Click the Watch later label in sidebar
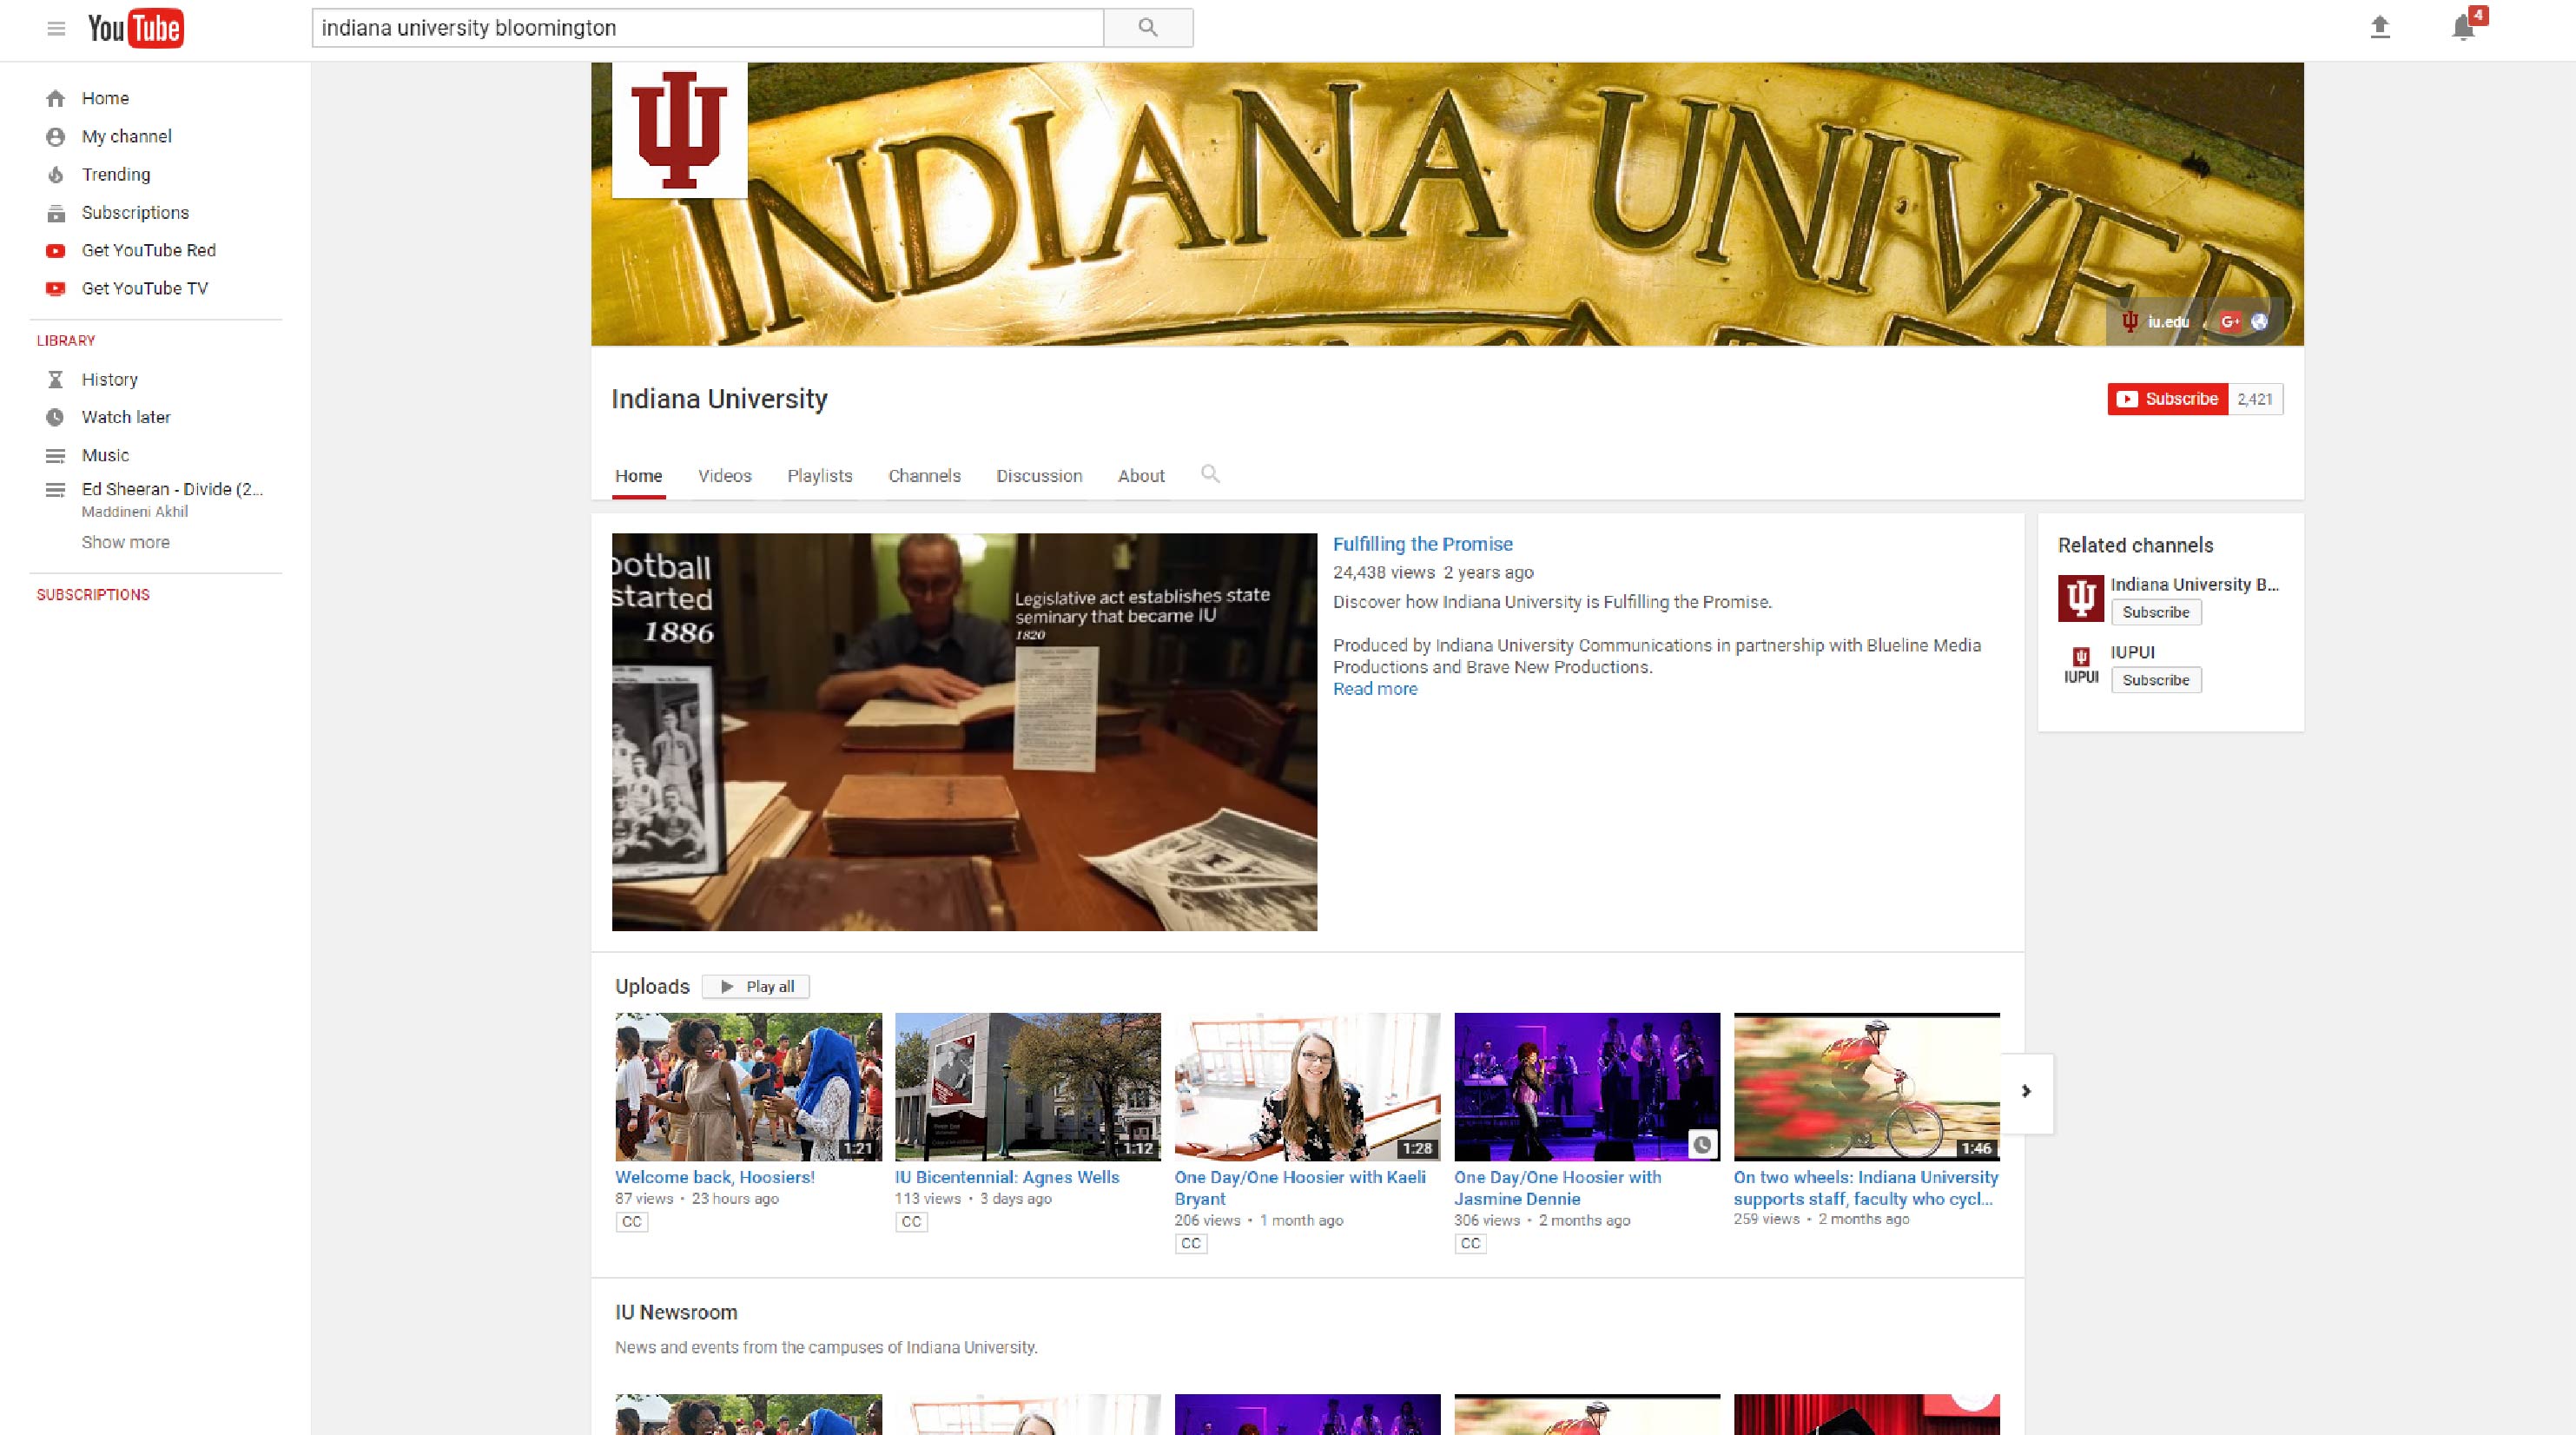Image resolution: width=2576 pixels, height=1435 pixels. click(126, 417)
